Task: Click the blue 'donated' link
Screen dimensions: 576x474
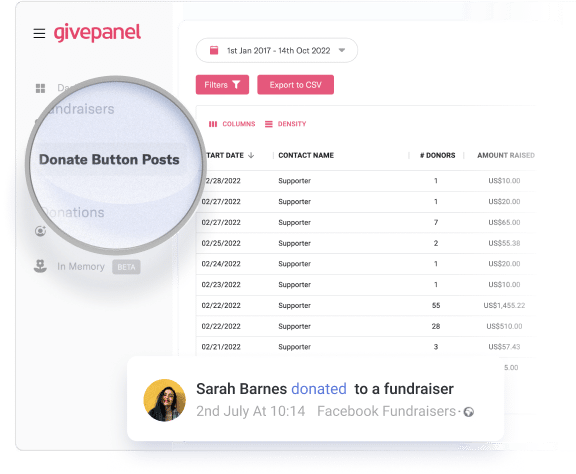Action: (x=319, y=389)
